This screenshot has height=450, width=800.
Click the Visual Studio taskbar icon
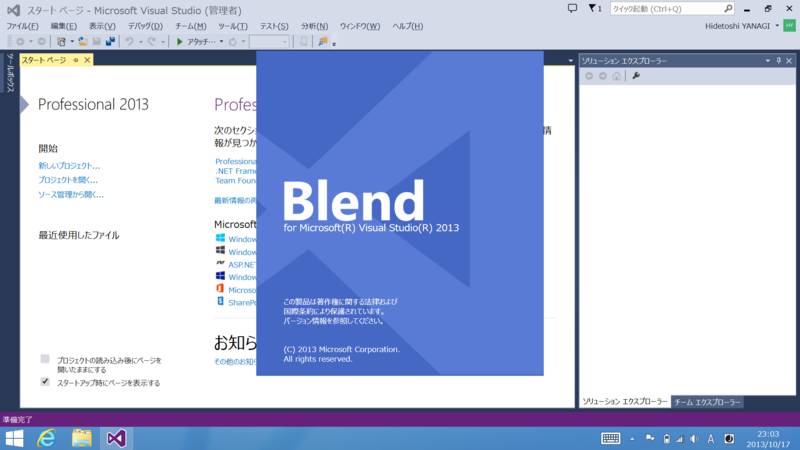[116, 438]
